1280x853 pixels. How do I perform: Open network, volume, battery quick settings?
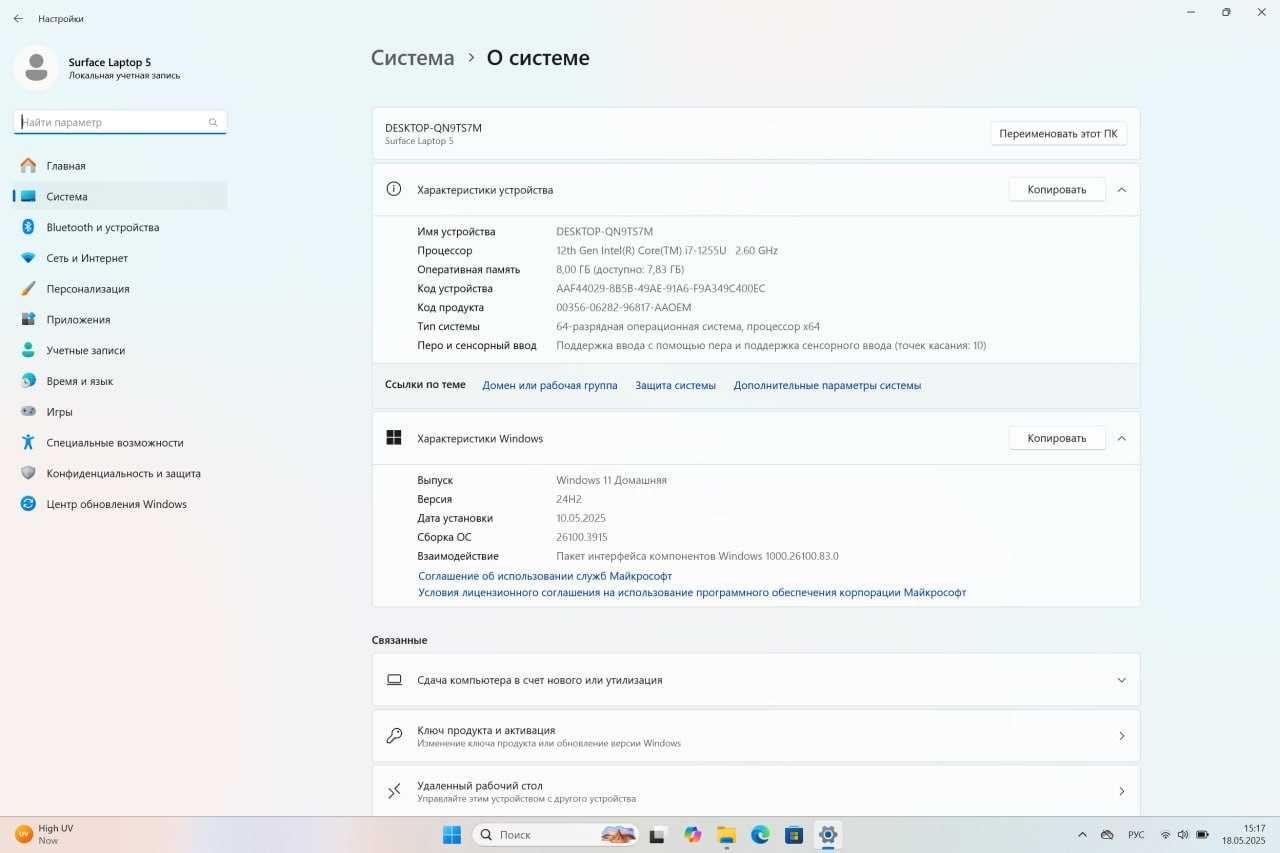(x=1182, y=834)
